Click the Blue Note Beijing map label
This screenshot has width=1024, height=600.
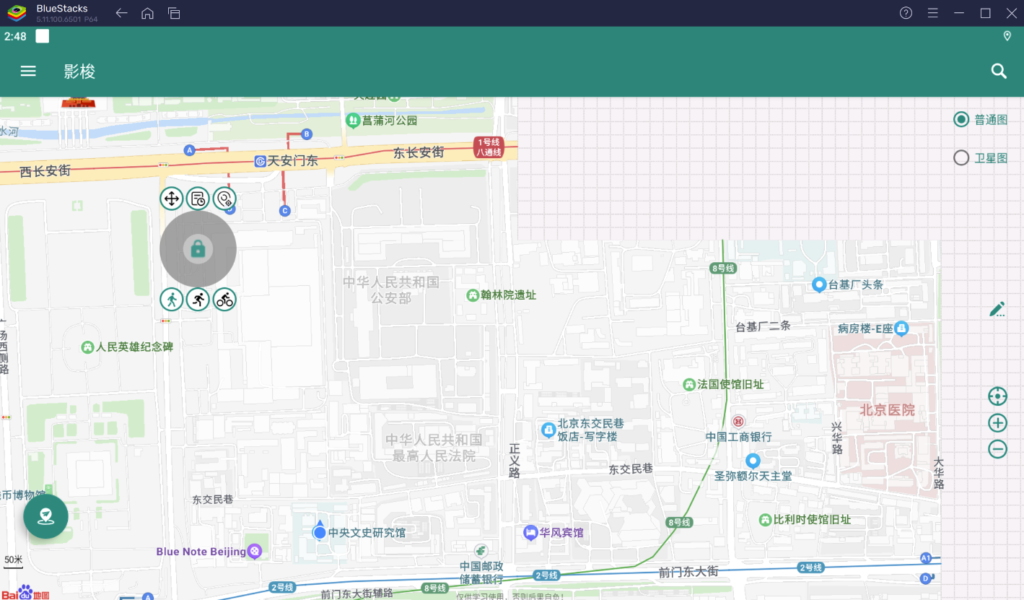point(200,551)
